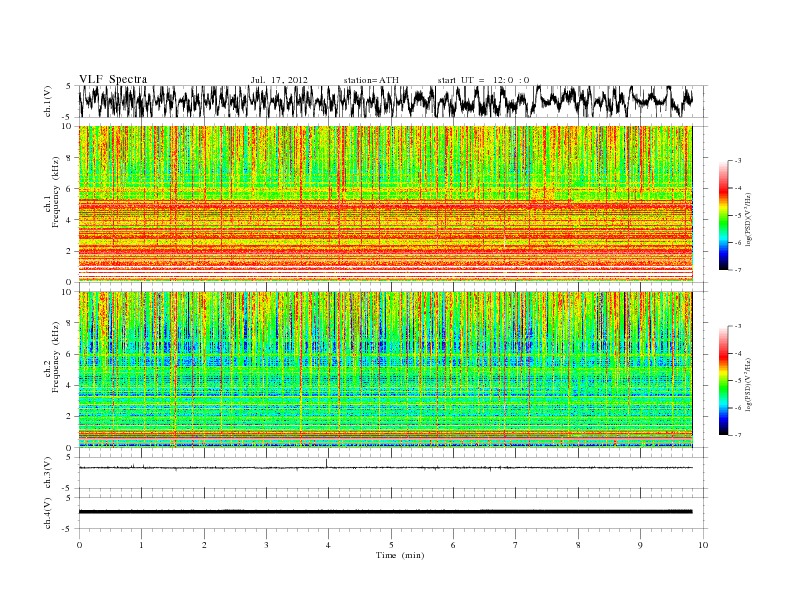Click the "ch.4(V)" axis label
The image size is (792, 612).
47,513
